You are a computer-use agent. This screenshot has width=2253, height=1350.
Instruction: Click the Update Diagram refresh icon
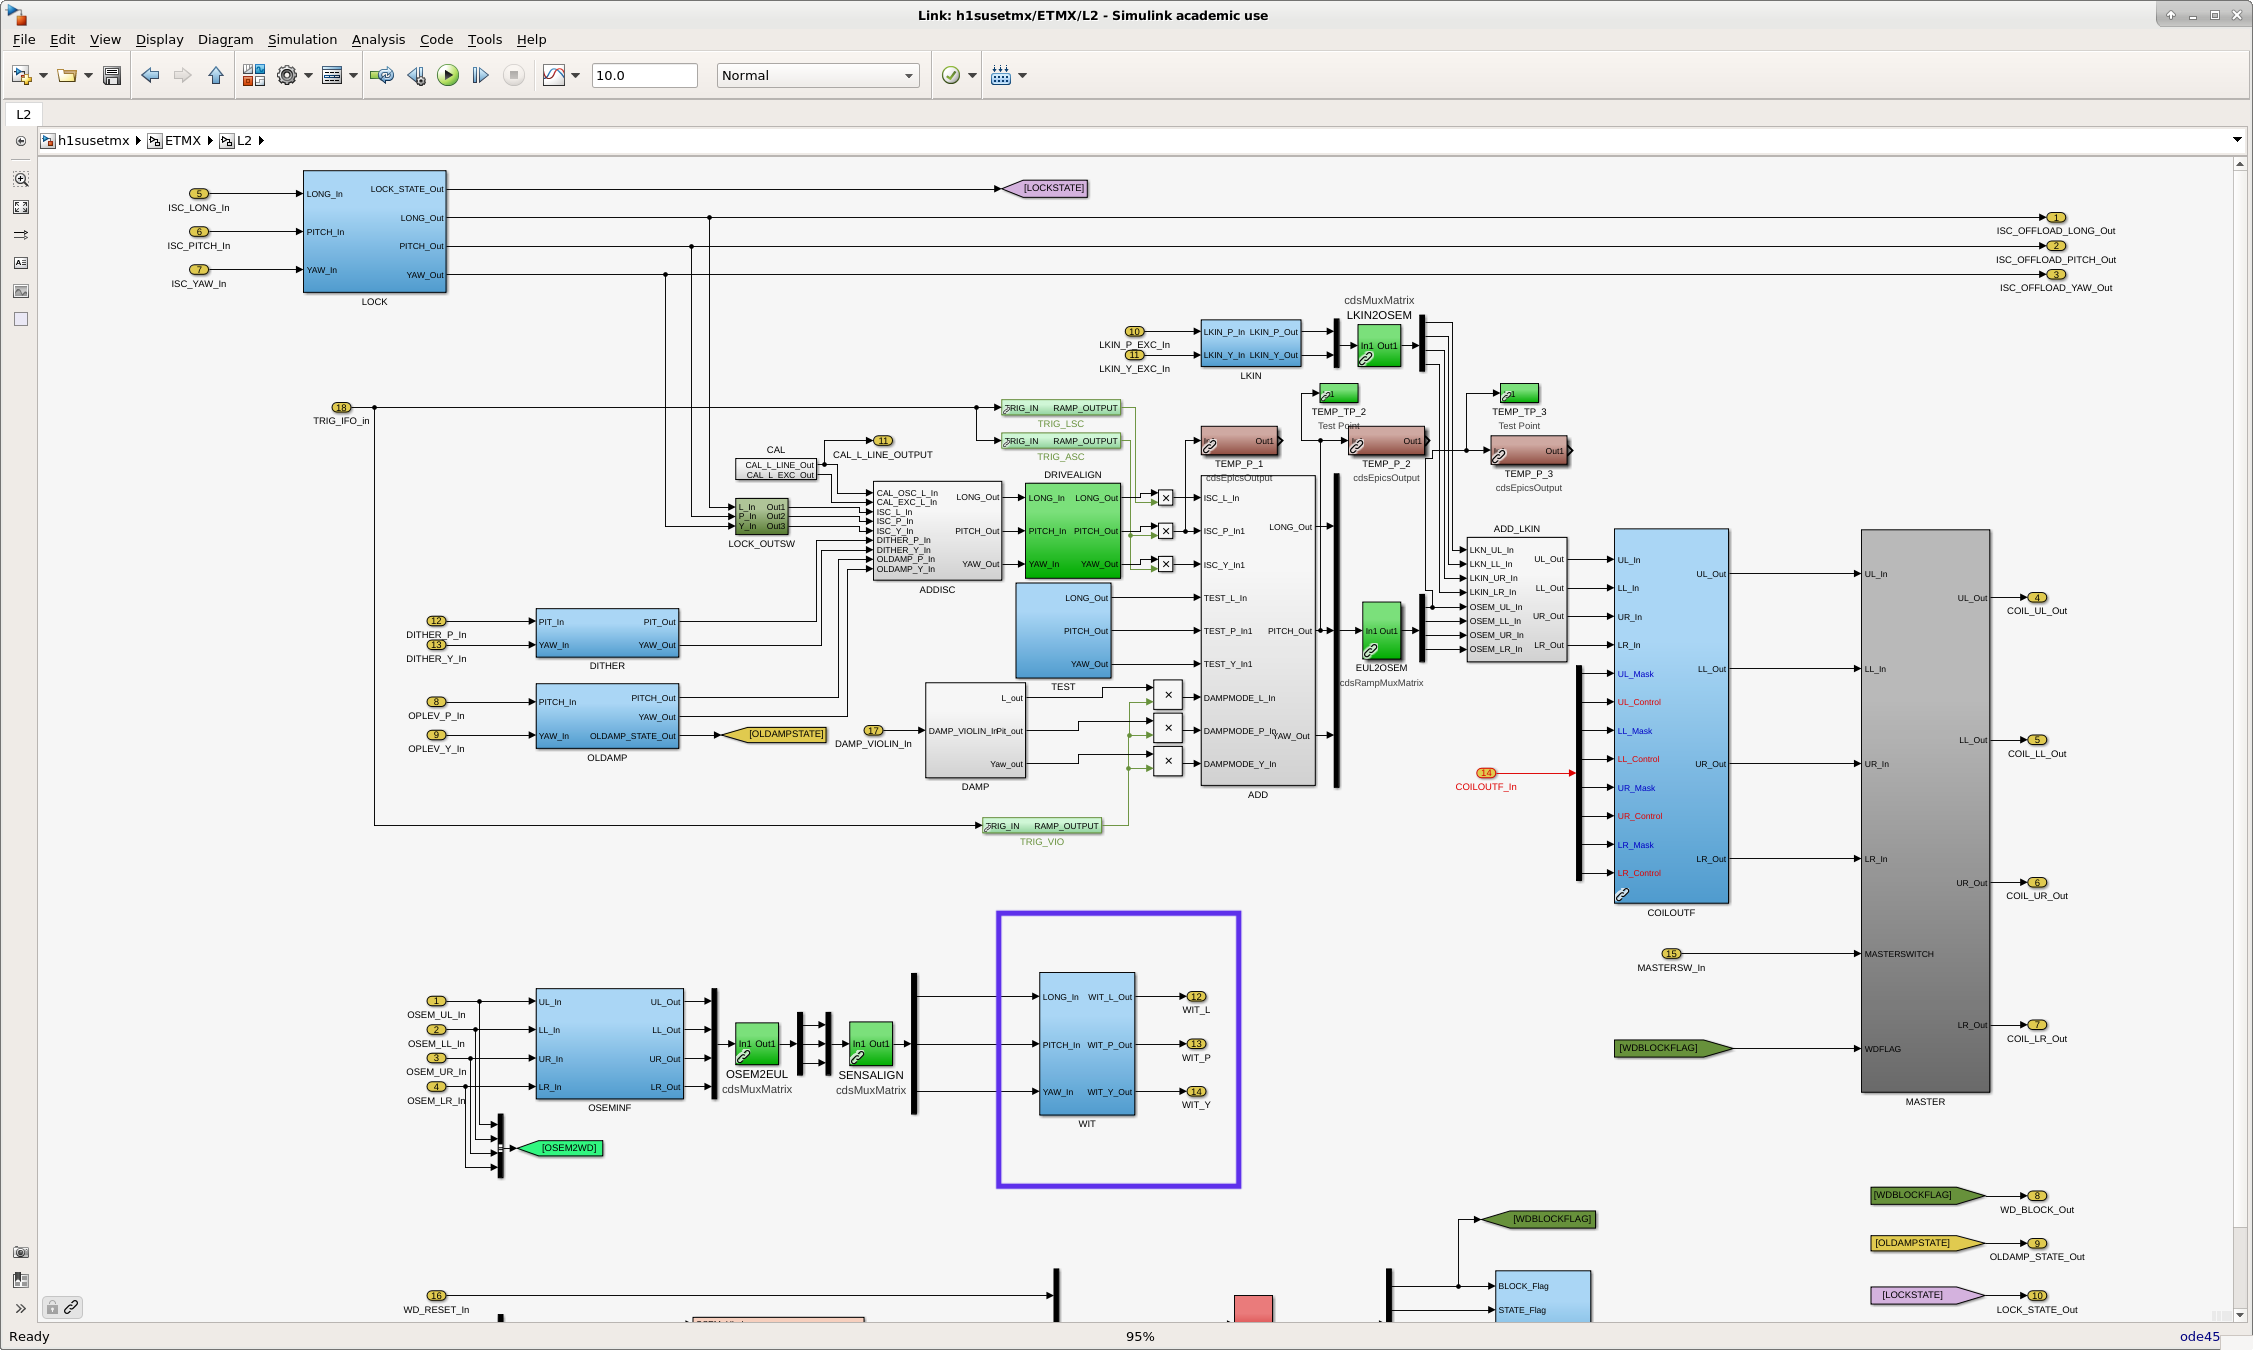[382, 75]
